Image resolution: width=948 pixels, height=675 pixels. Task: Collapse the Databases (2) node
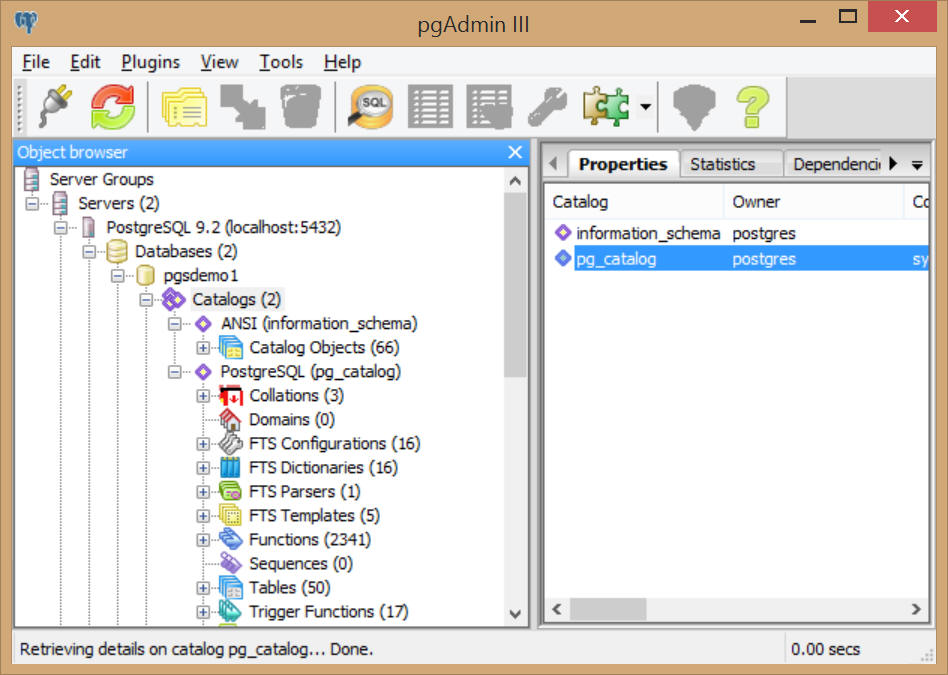point(89,252)
